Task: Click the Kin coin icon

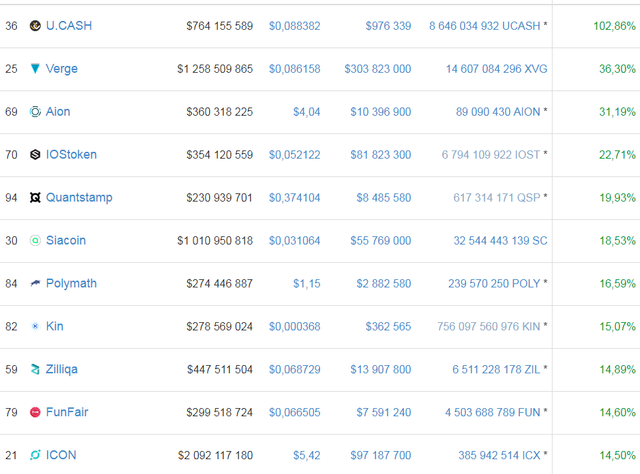Action: pos(35,327)
